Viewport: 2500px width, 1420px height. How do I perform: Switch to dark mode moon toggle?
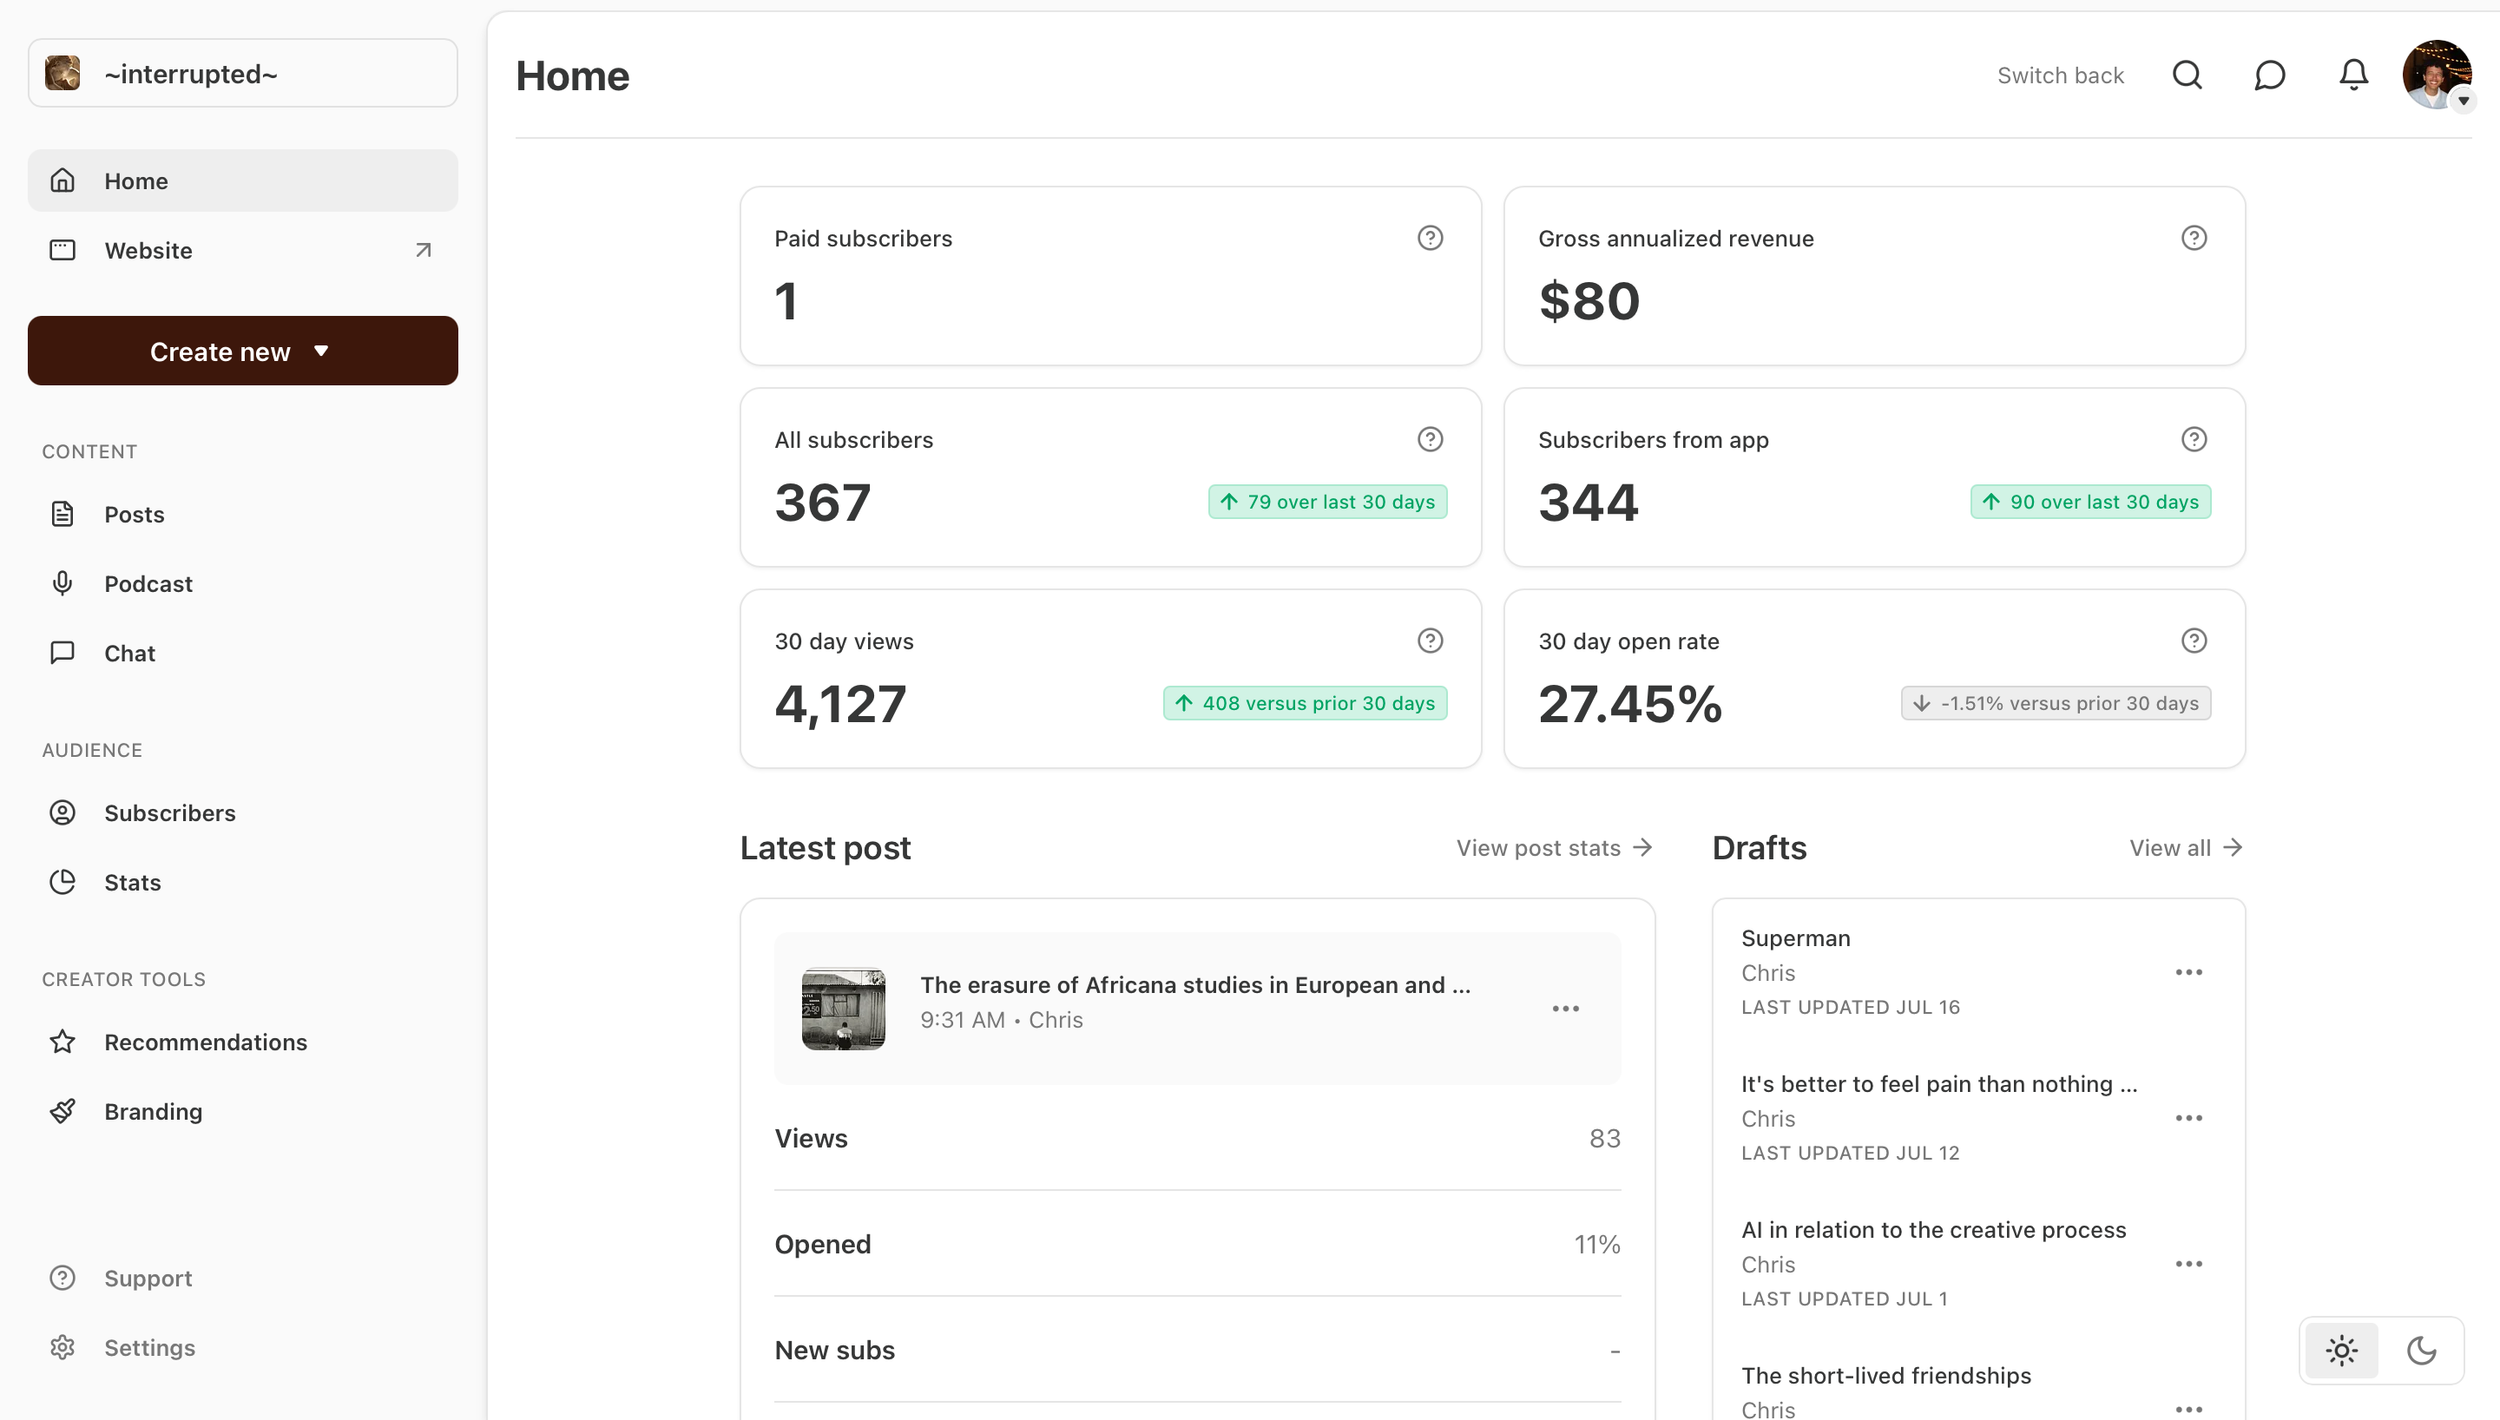[x=2421, y=1351]
